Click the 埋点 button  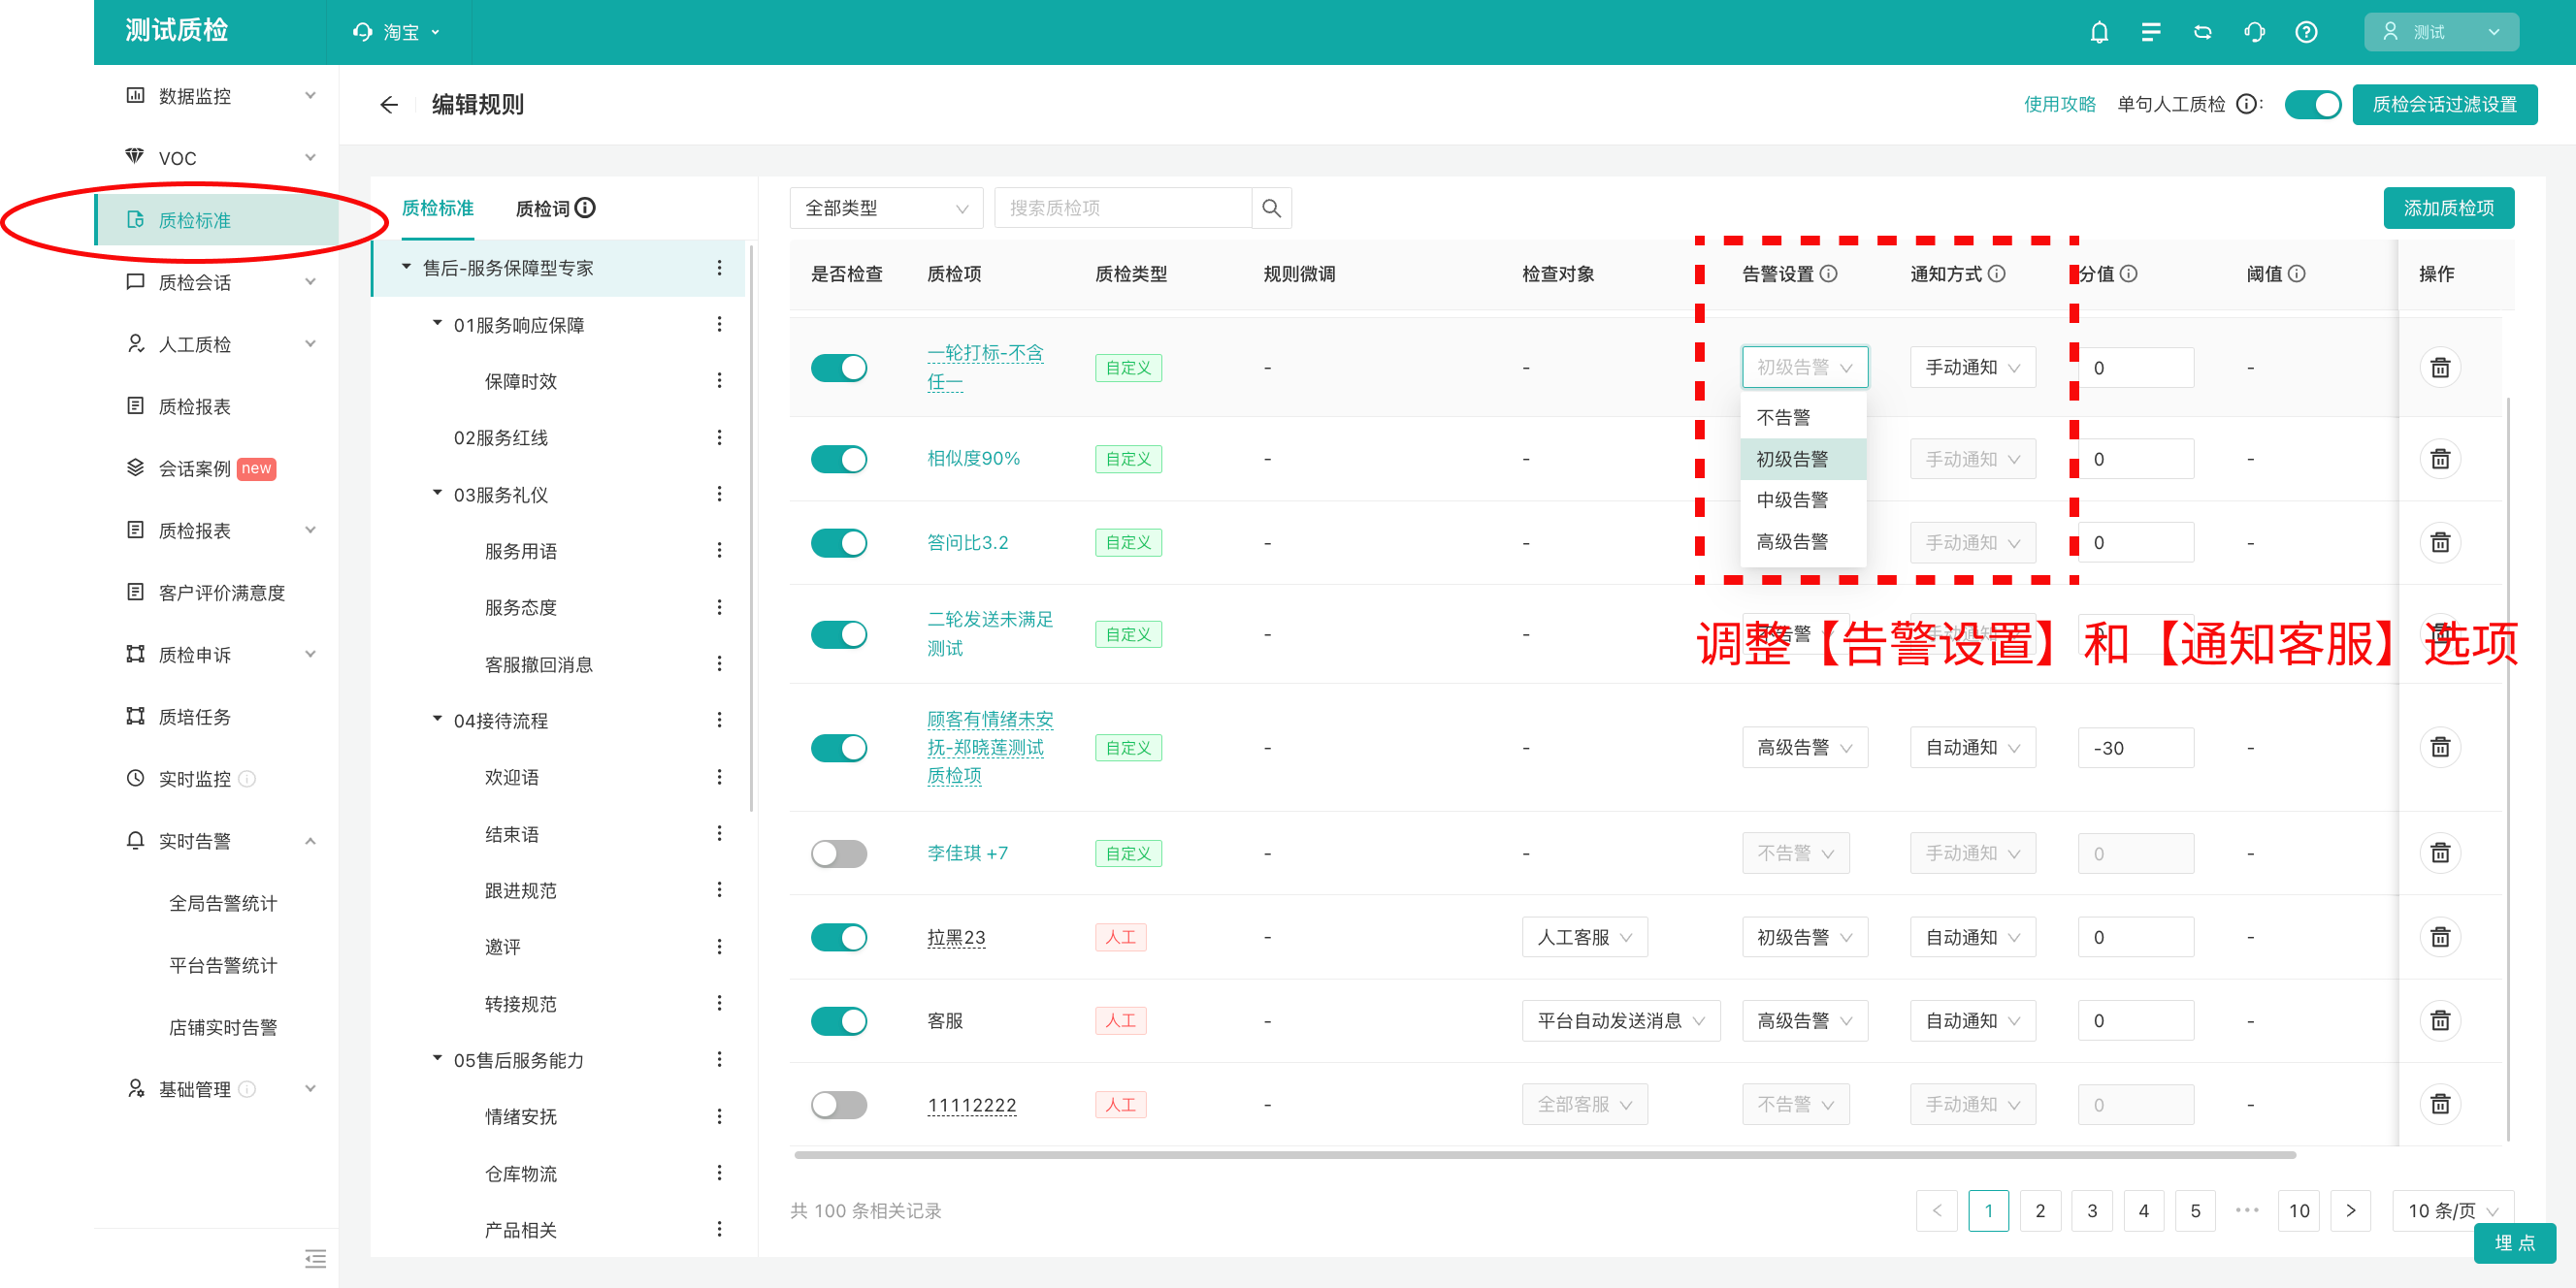(2514, 1243)
